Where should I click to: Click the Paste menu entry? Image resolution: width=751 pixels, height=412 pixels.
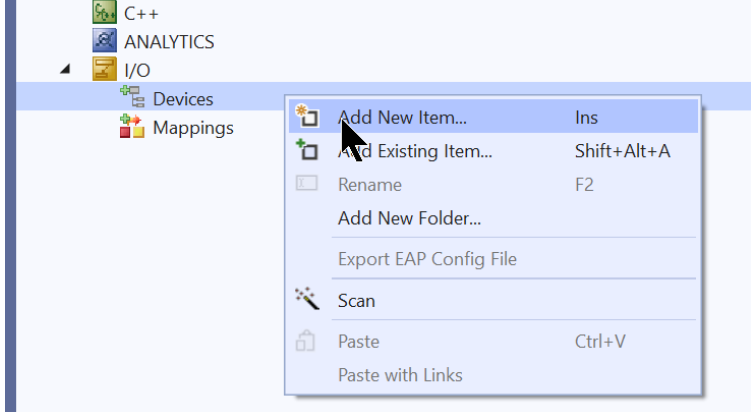click(493, 342)
